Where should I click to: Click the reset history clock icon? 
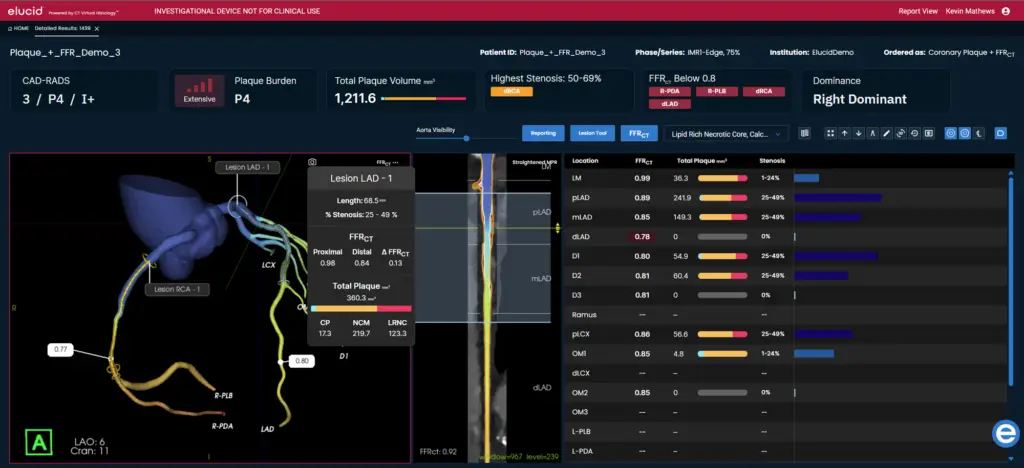[x=914, y=133]
